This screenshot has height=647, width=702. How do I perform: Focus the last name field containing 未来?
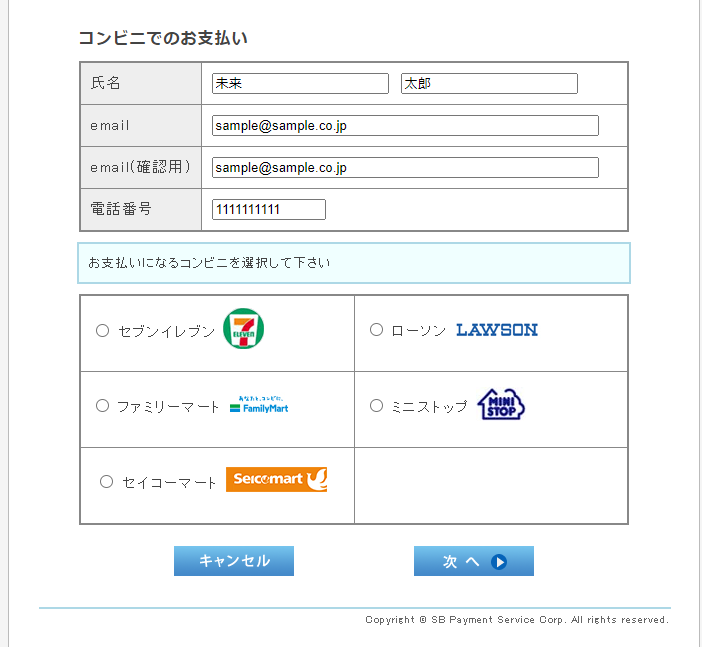point(300,84)
